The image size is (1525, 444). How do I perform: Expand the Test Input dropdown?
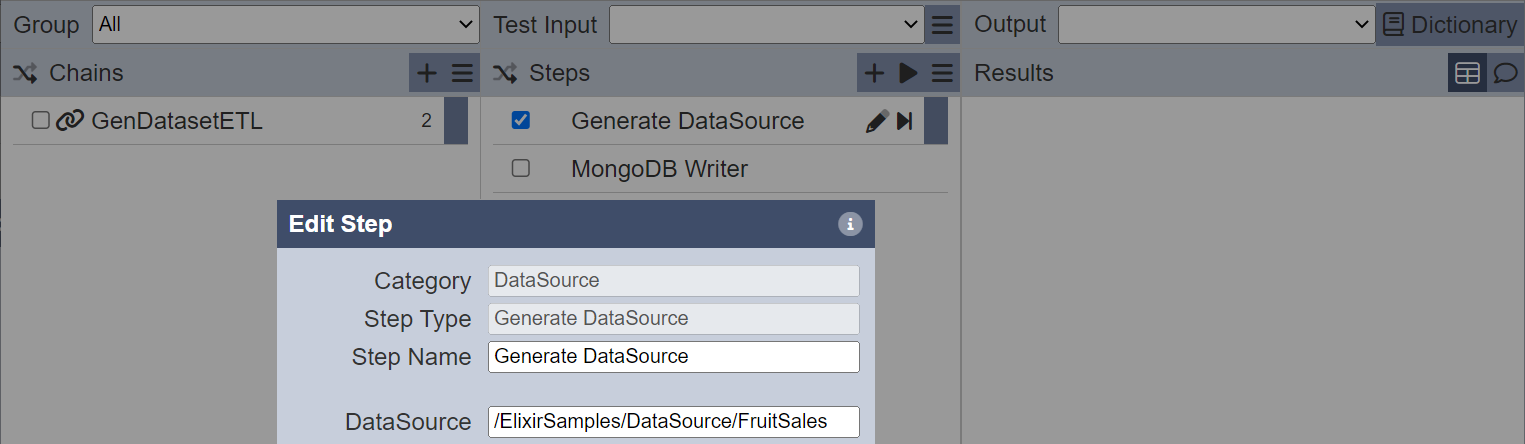pyautogui.click(x=767, y=24)
